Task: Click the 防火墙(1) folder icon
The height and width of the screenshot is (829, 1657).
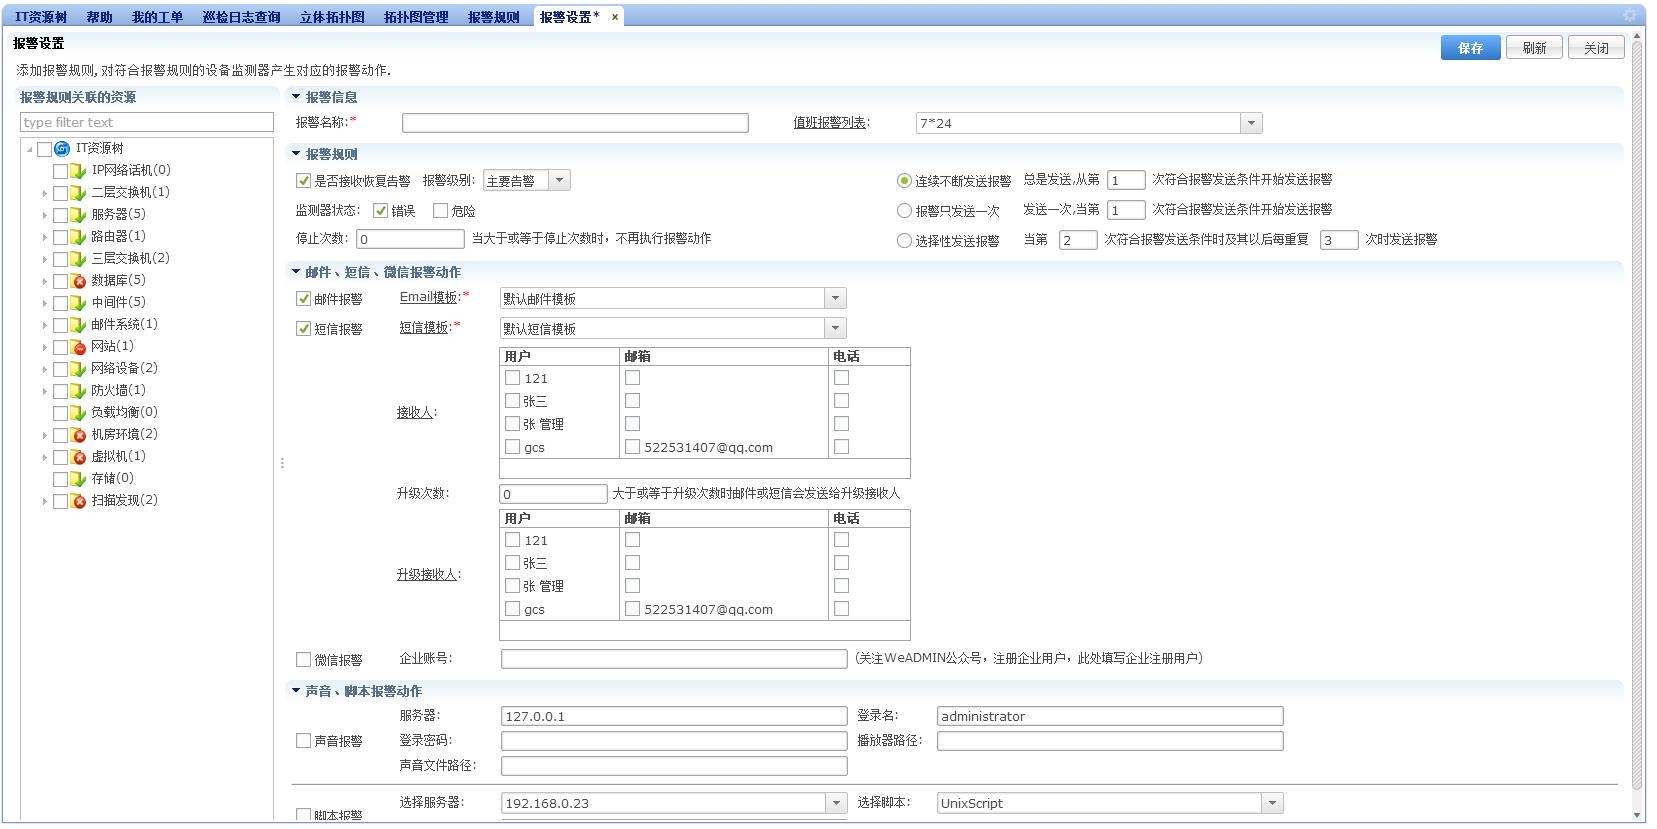Action: coord(78,391)
